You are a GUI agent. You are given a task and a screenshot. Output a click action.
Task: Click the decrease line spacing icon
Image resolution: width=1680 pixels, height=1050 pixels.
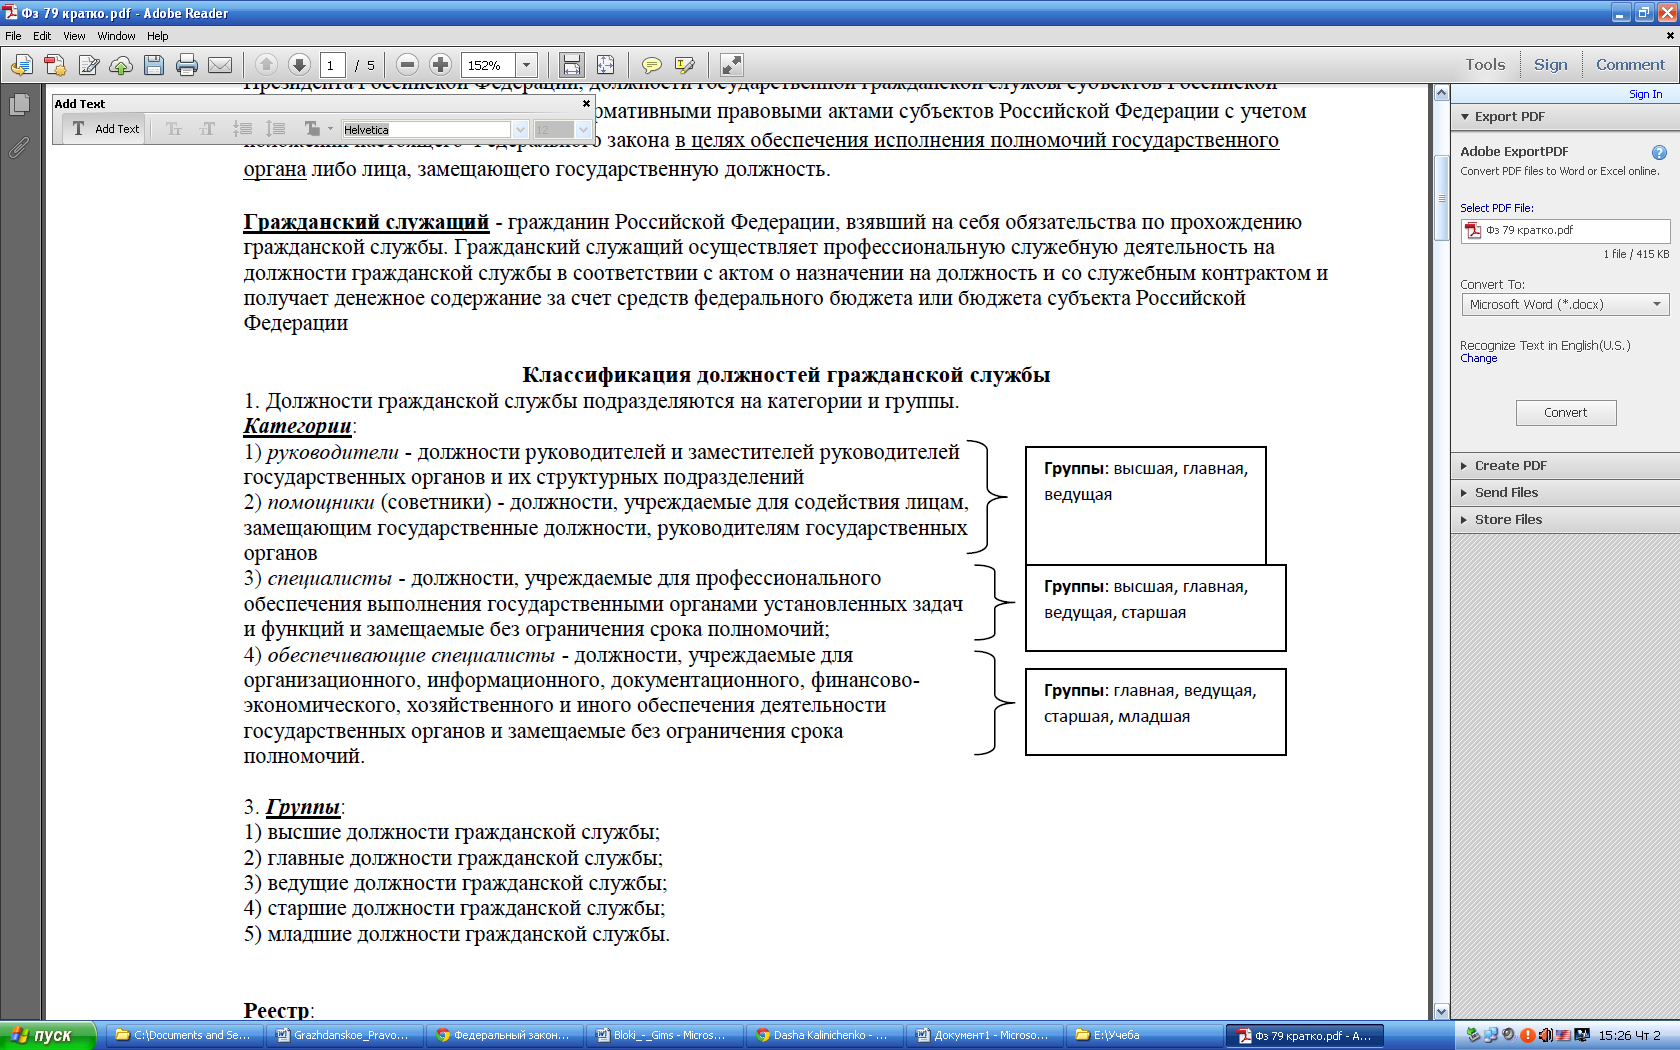[242, 129]
